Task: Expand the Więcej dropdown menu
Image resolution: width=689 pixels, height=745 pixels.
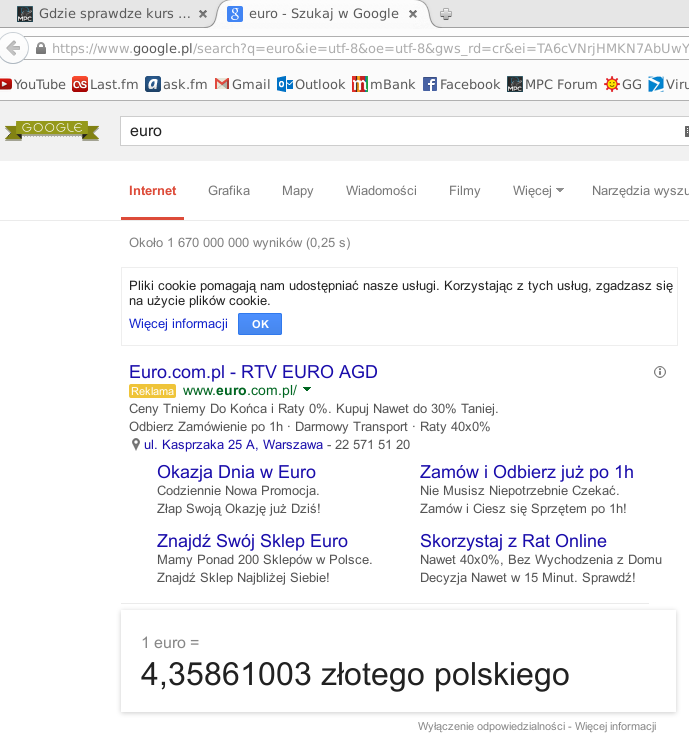Action: click(x=538, y=191)
